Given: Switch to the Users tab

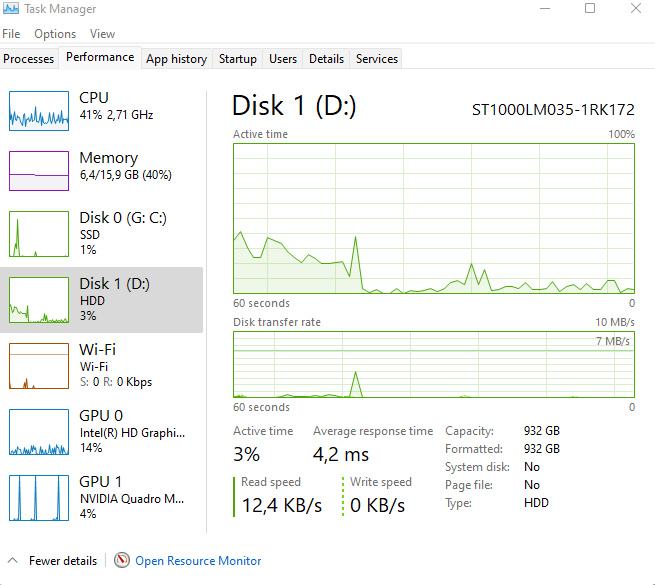Looking at the screenshot, I should [283, 59].
